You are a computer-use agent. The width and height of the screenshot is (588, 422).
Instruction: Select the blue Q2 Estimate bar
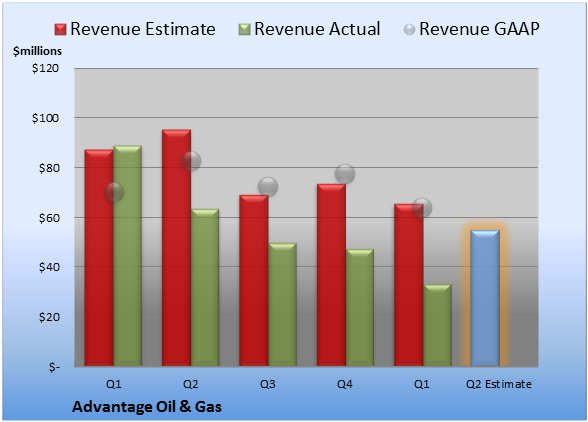tap(485, 298)
